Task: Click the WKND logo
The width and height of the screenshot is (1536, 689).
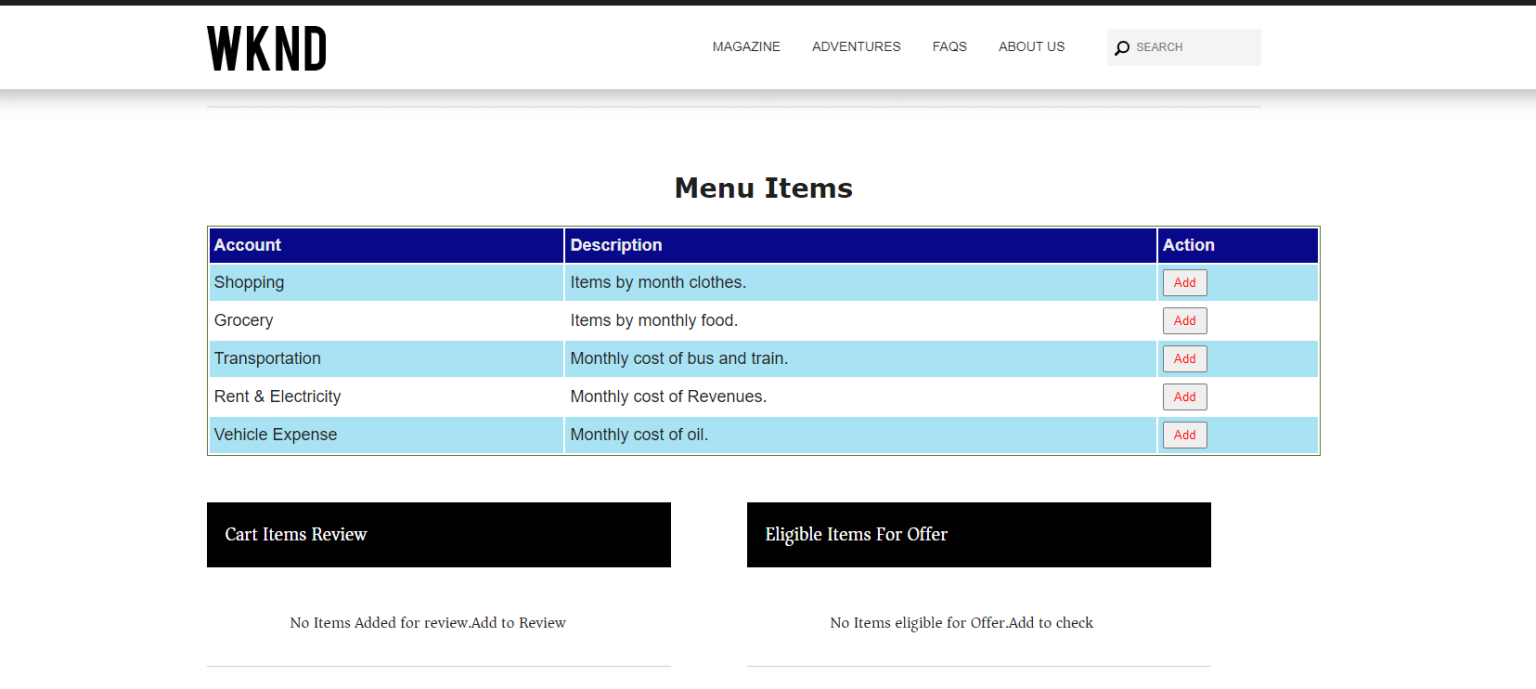Action: [x=266, y=47]
